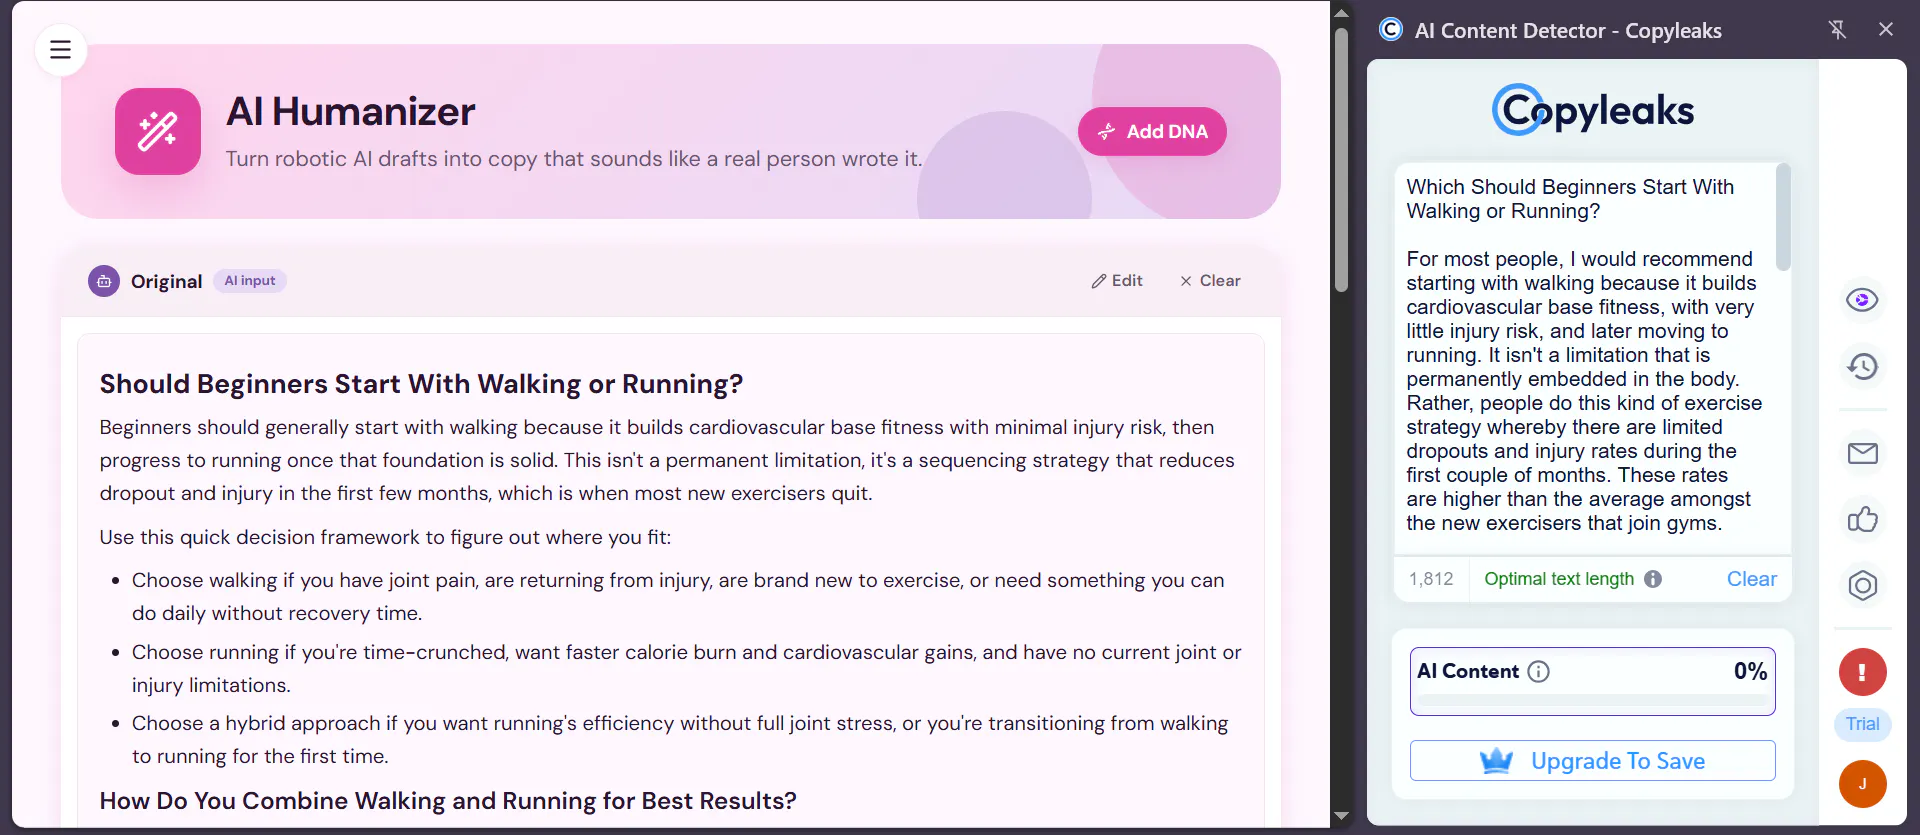The width and height of the screenshot is (1920, 835).
Task: Open scan history in Copyleaks sidebar
Action: click(1862, 366)
